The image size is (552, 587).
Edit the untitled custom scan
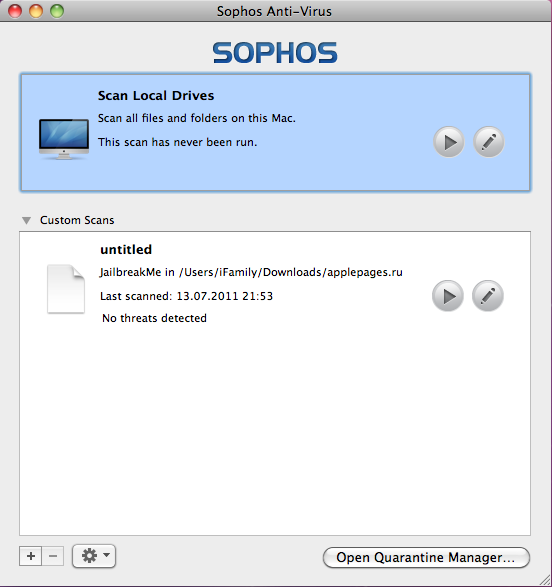[x=488, y=296]
